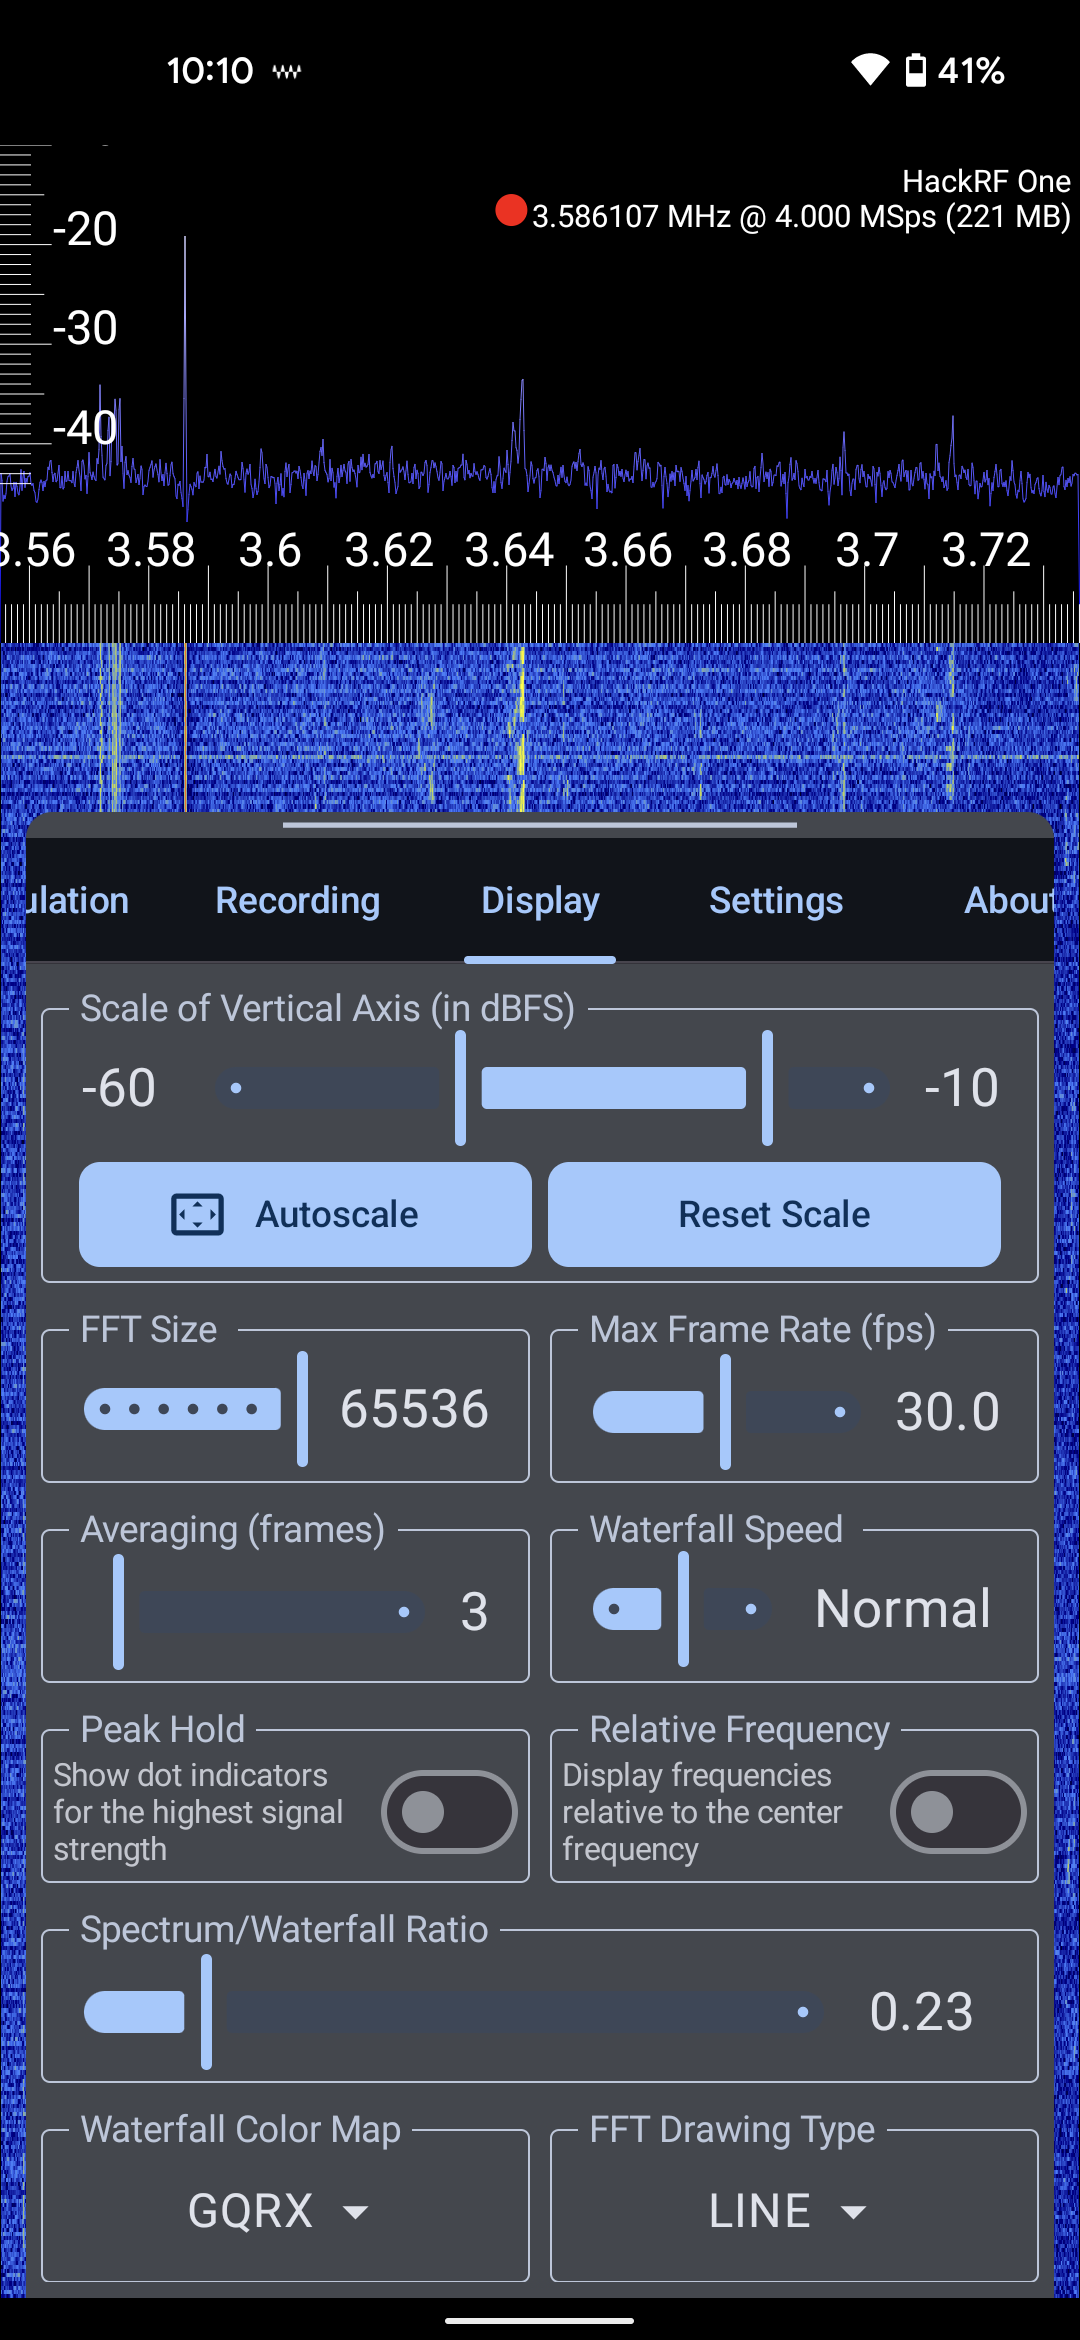Switch to the Recording tab

[297, 901]
